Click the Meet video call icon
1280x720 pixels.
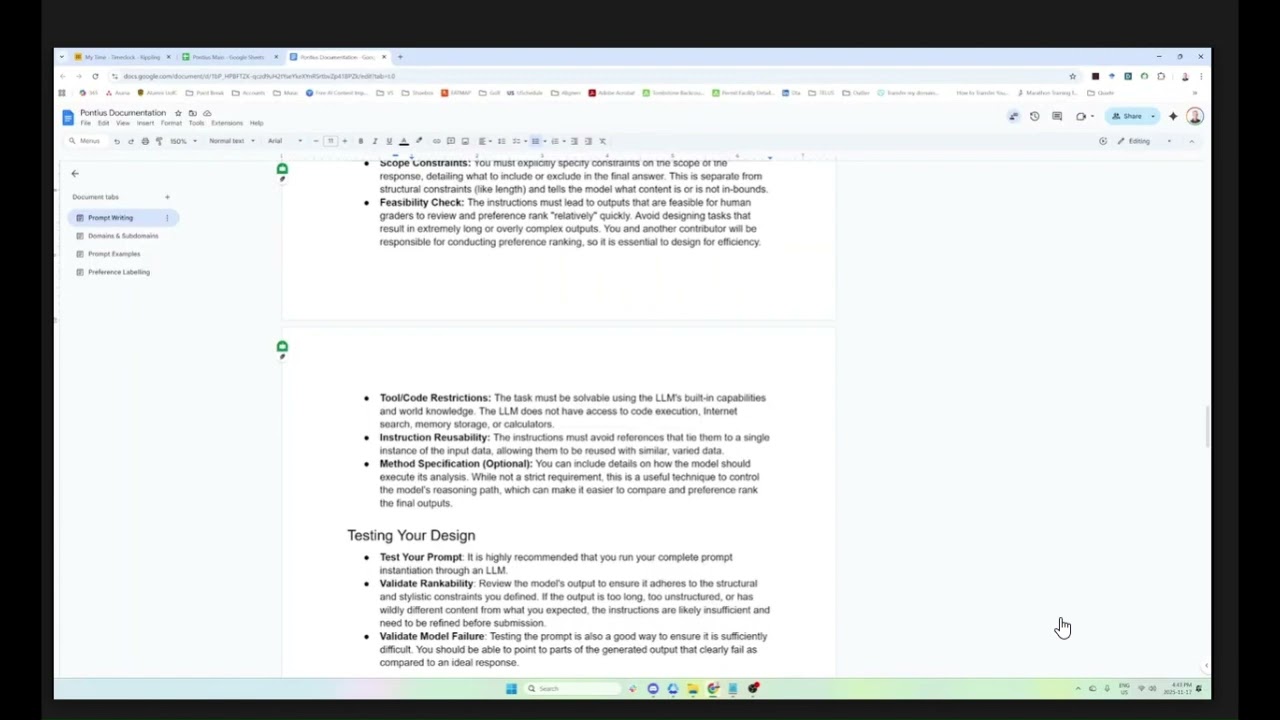1081,116
